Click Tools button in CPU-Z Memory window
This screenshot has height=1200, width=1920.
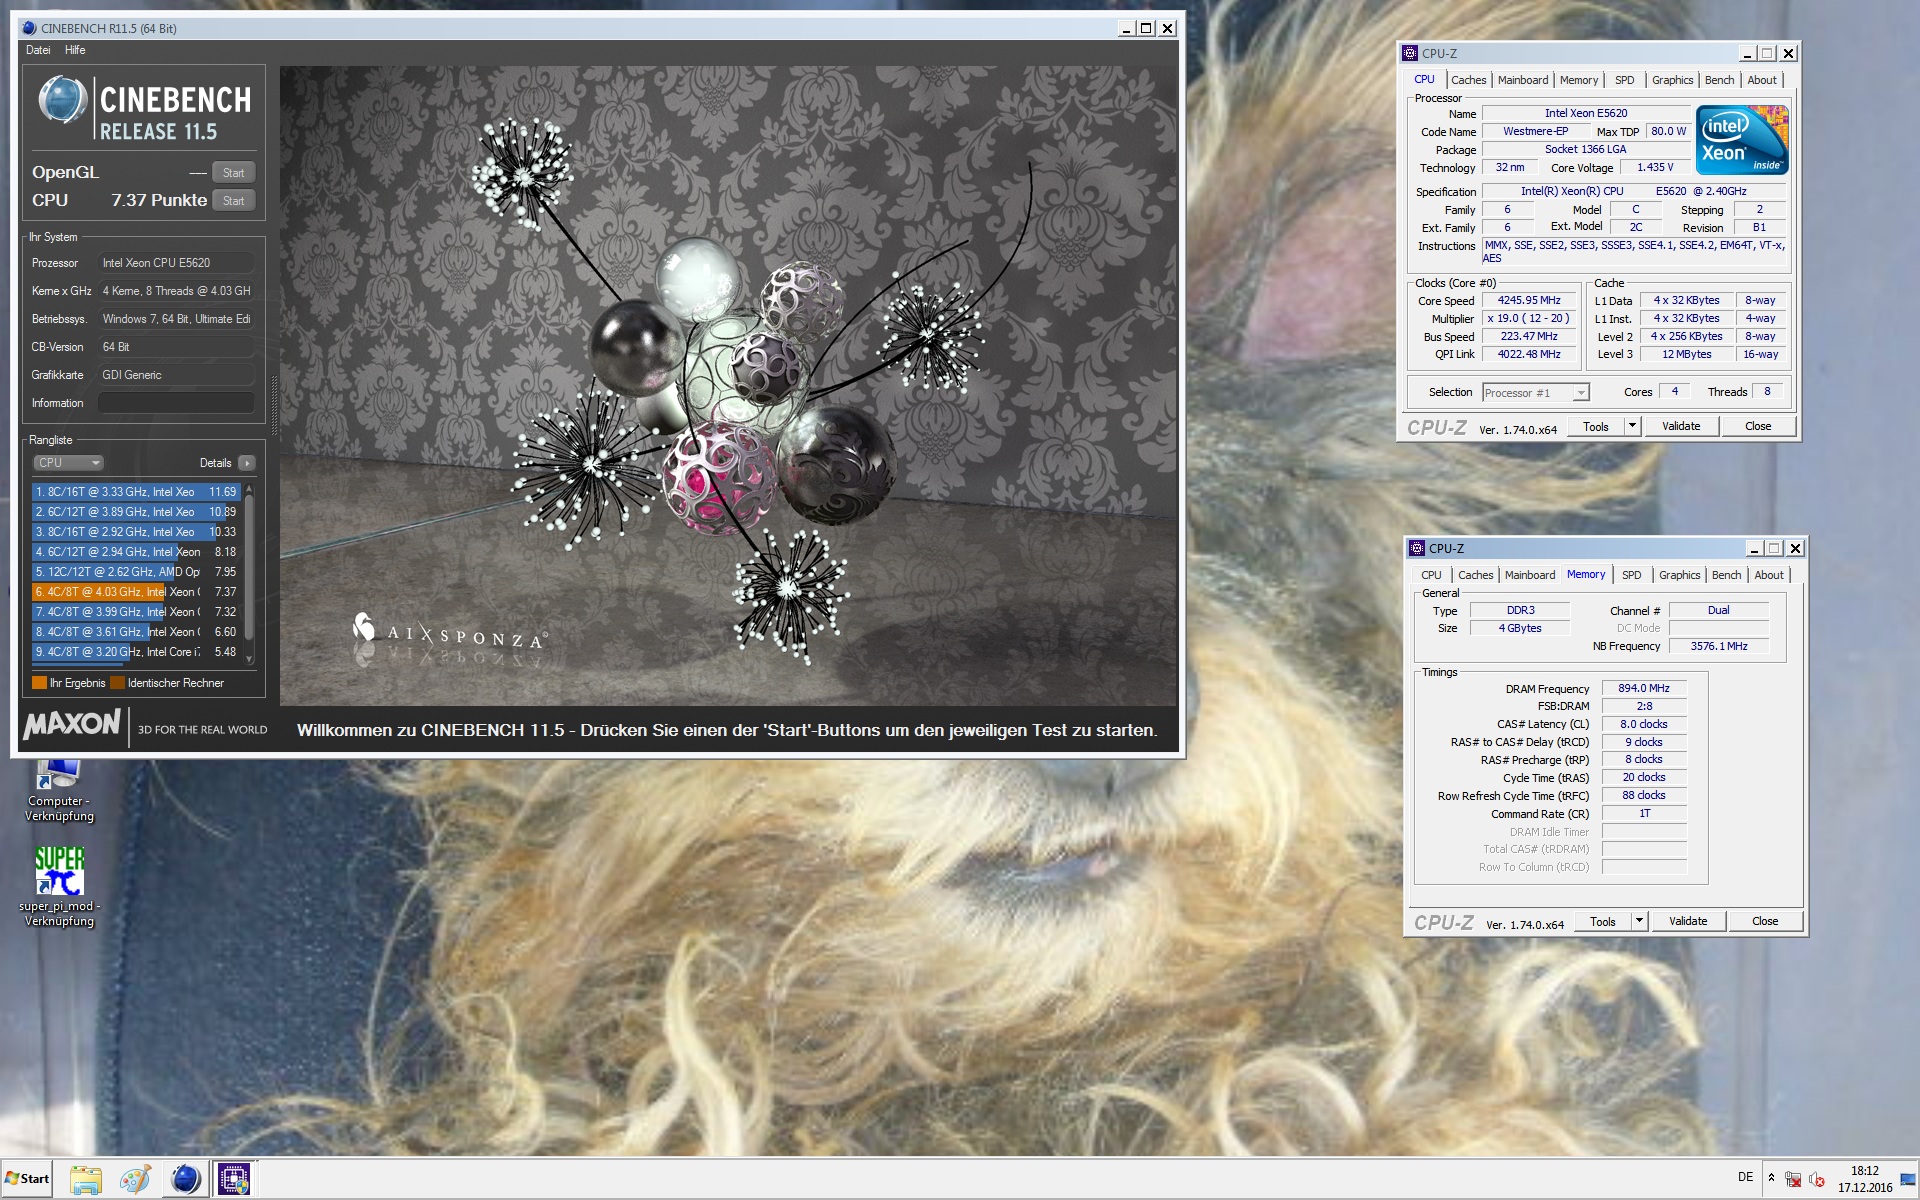point(1603,921)
